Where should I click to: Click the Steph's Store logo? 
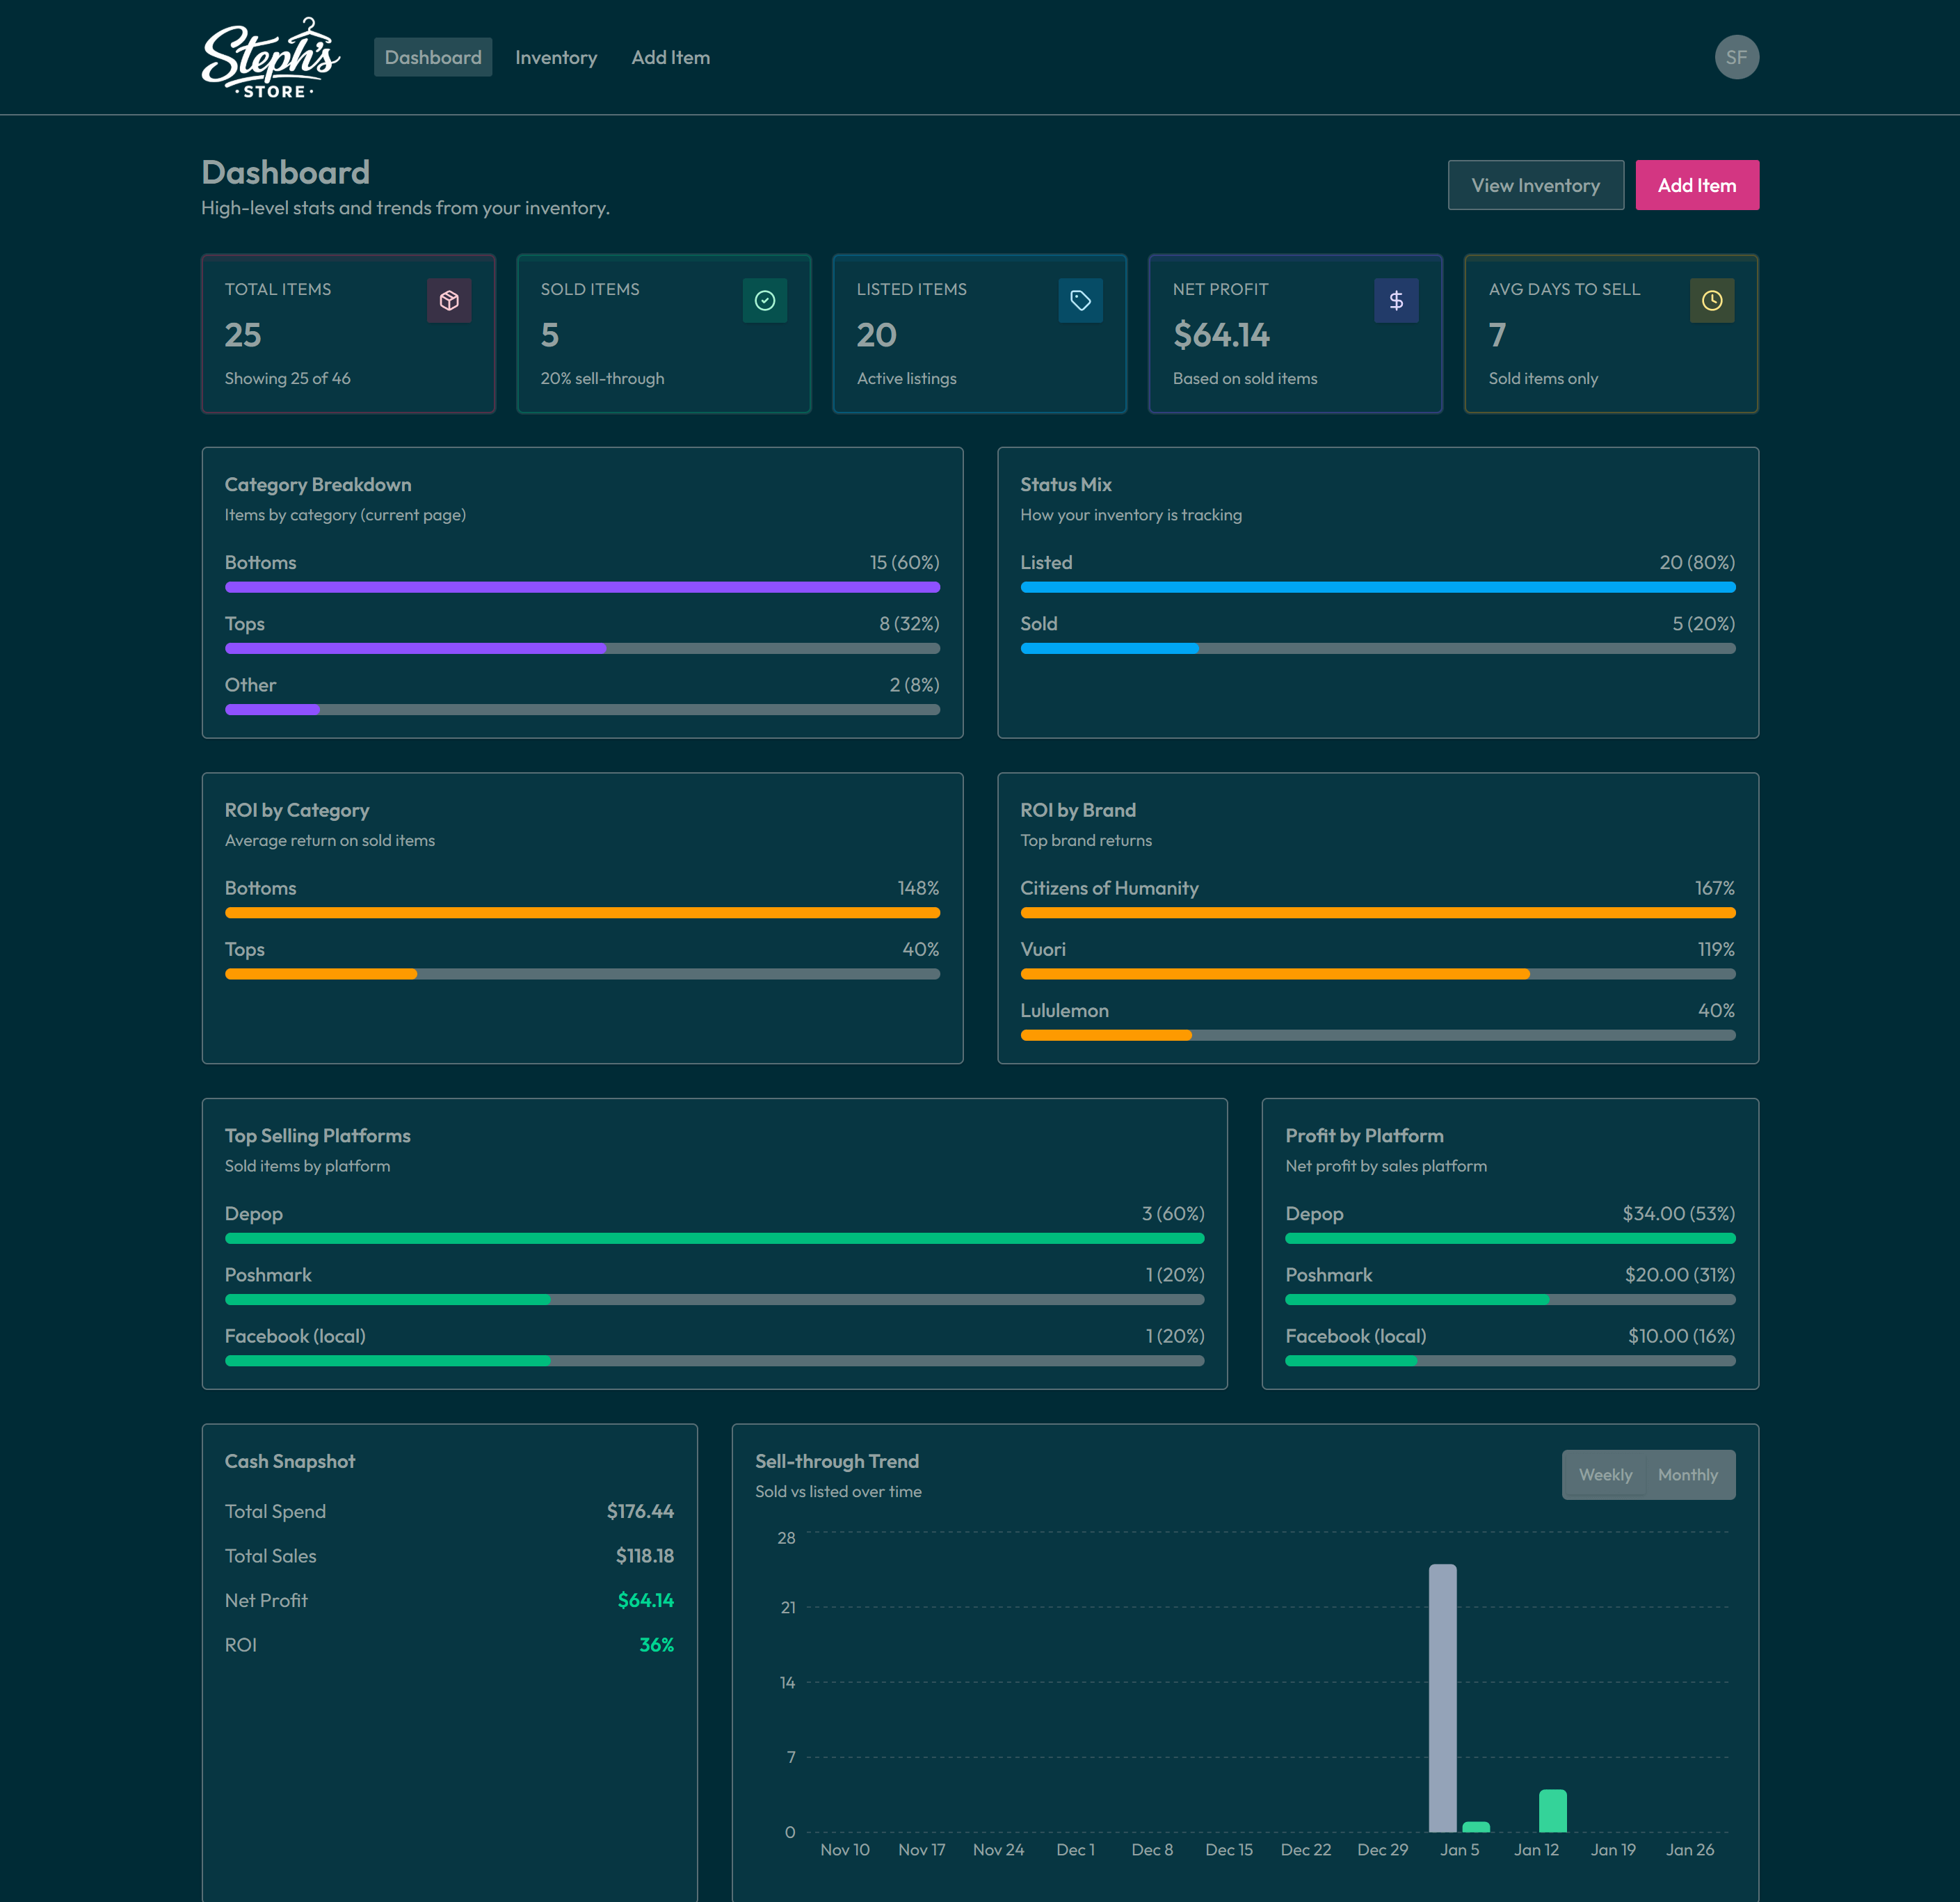[x=271, y=58]
